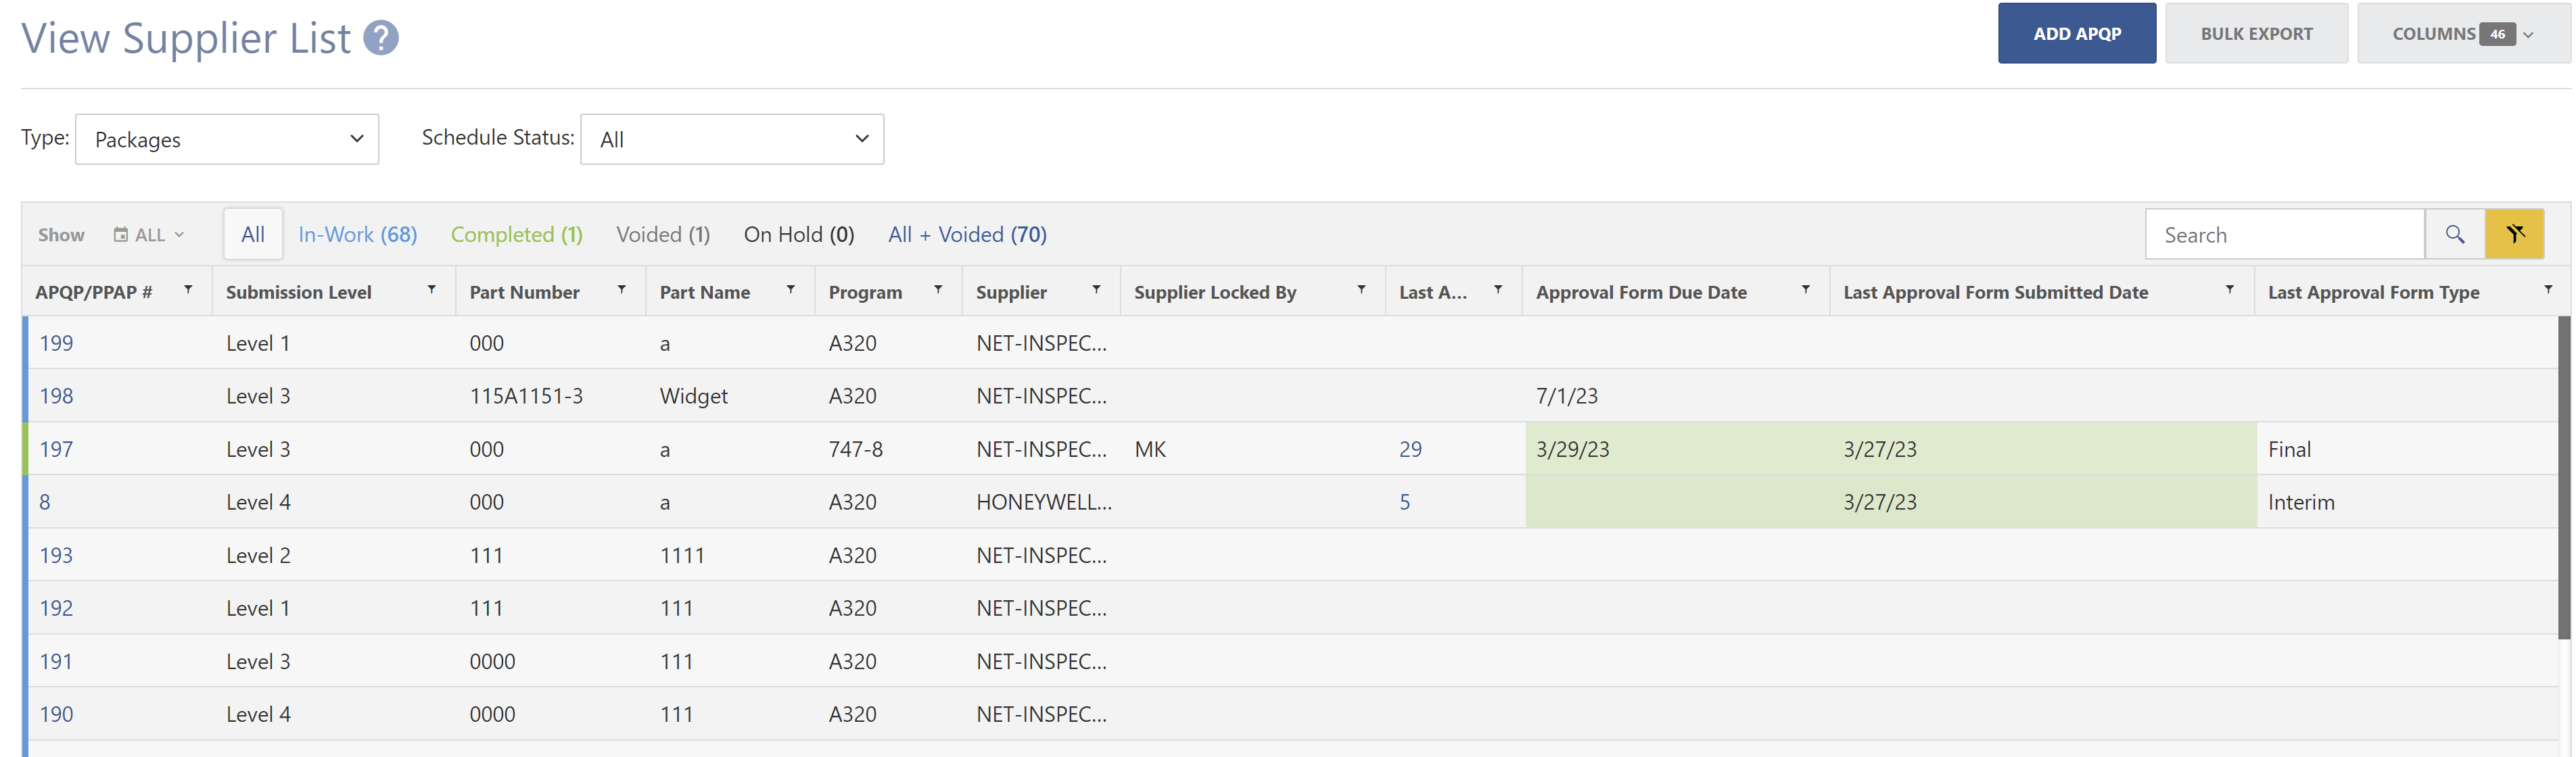2576x757 pixels.
Task: Switch to the In-Work (68) tab
Action: (357, 234)
